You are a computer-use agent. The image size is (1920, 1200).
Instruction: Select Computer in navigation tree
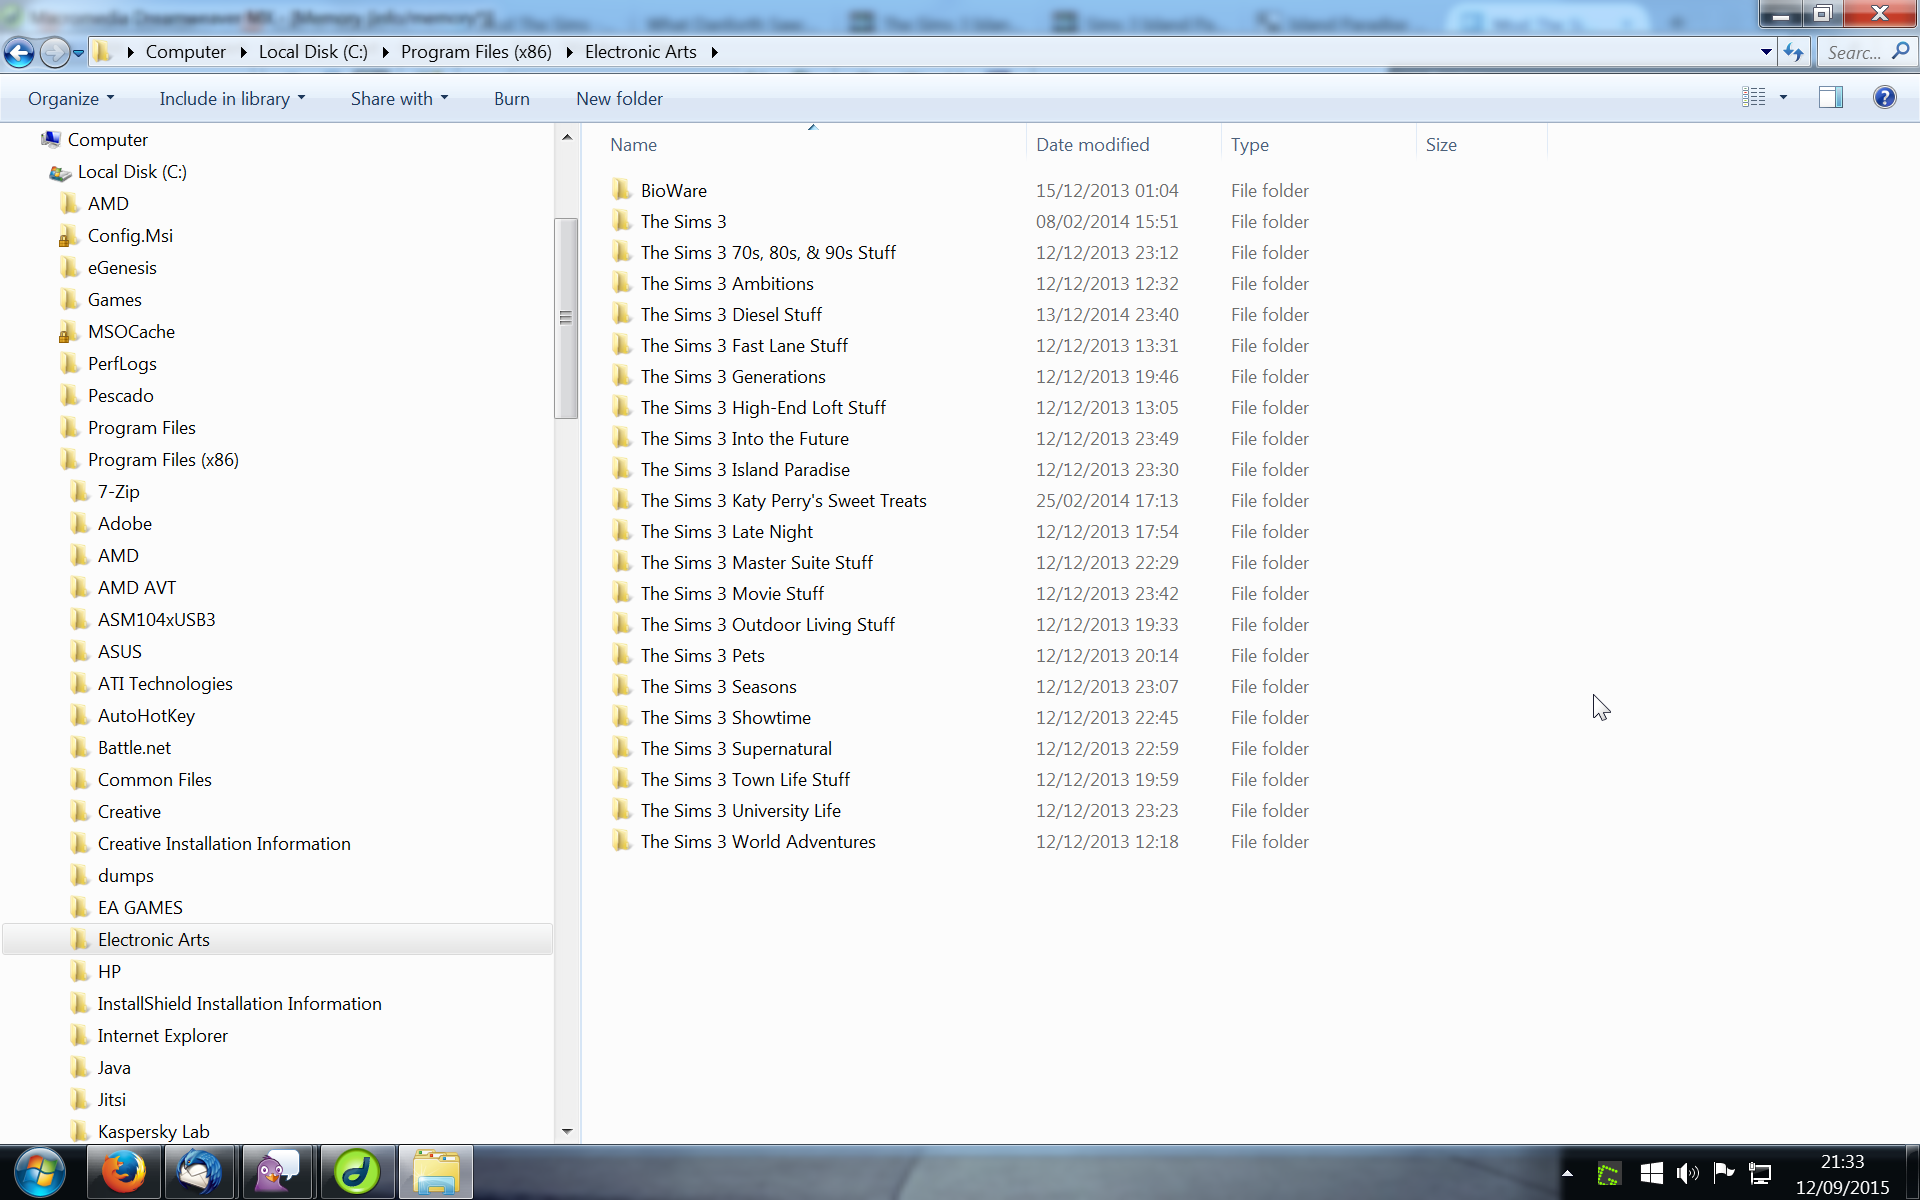[107, 140]
